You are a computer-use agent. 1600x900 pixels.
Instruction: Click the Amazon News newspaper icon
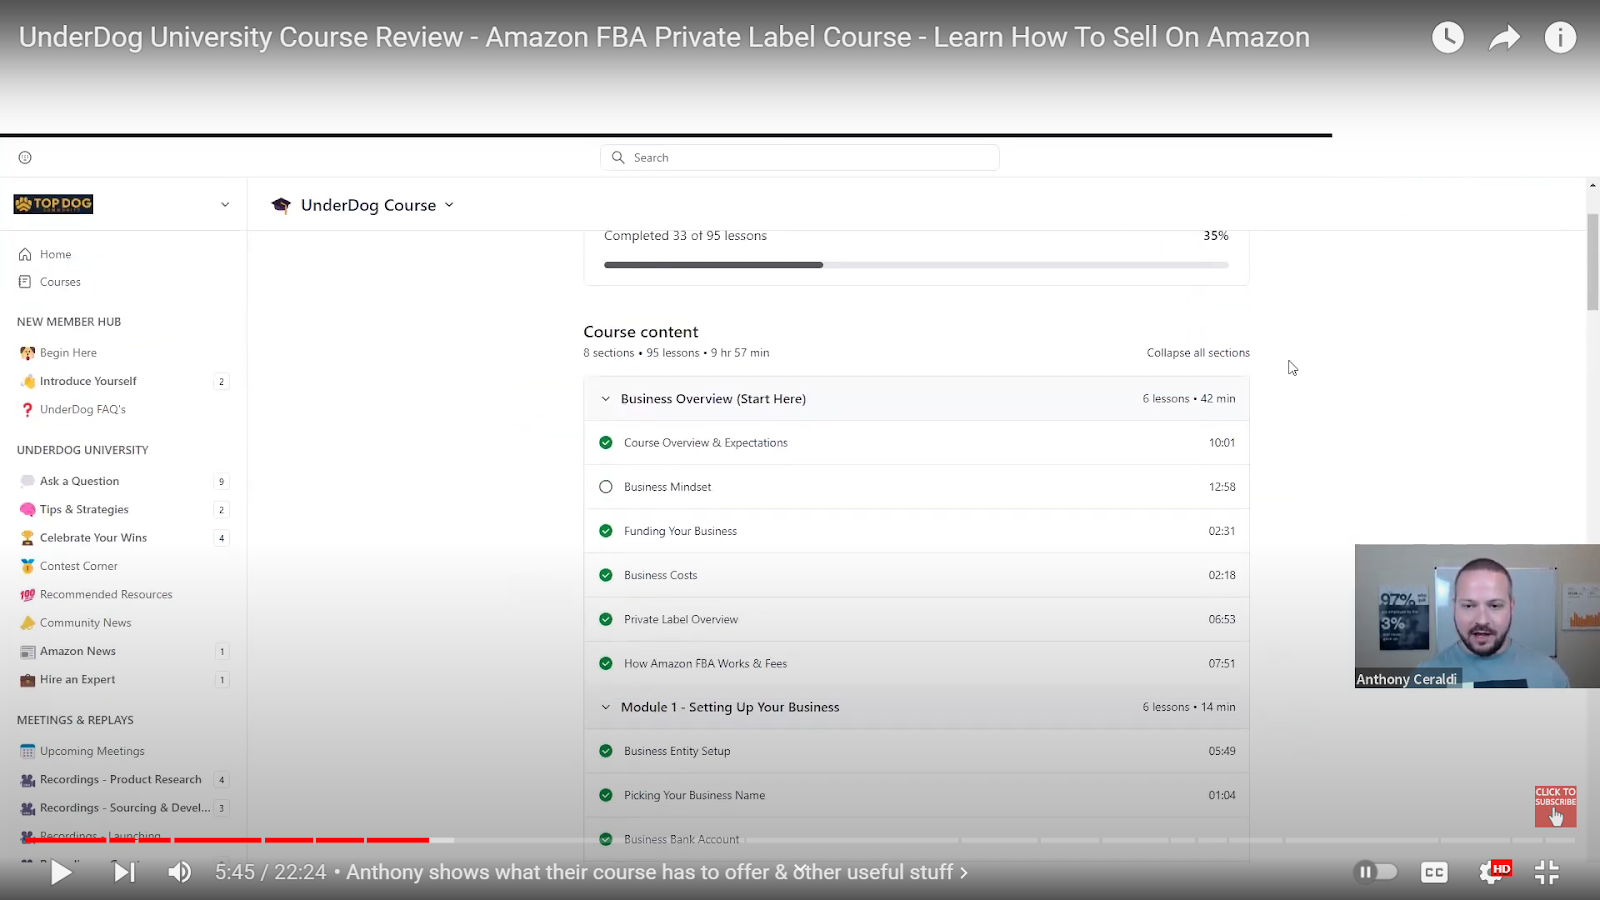tap(27, 651)
